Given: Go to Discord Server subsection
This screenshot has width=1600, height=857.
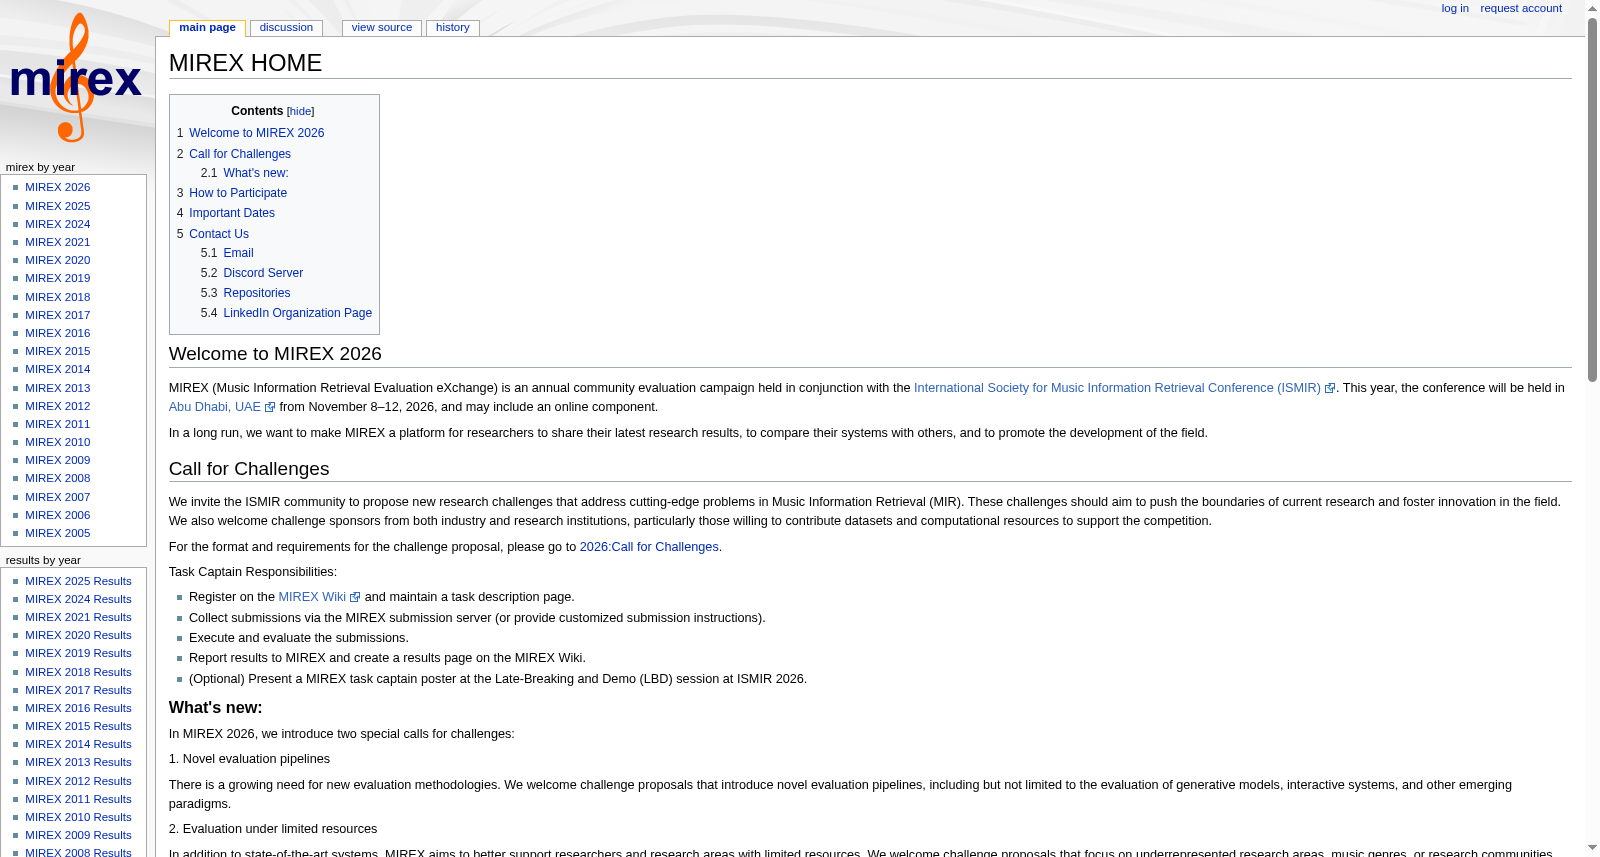Looking at the screenshot, I should click(263, 273).
